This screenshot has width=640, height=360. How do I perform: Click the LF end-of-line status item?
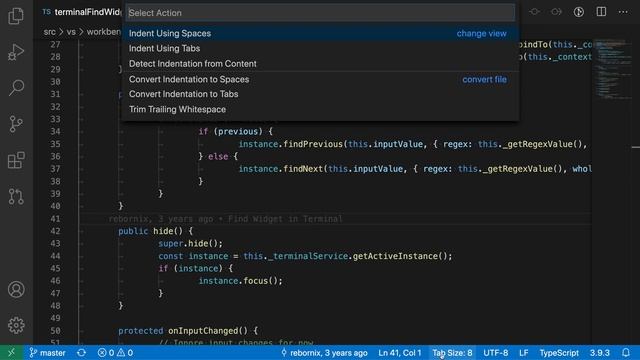point(524,353)
